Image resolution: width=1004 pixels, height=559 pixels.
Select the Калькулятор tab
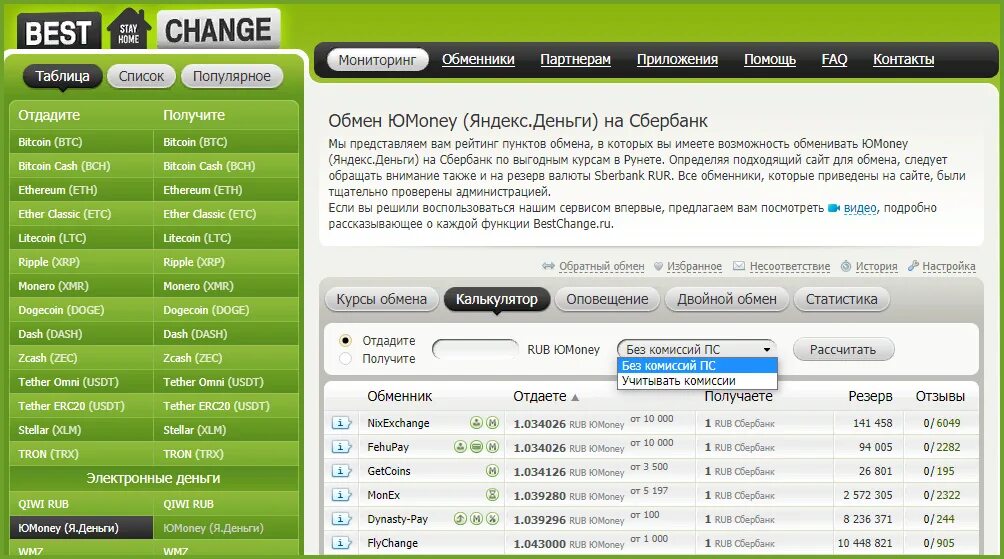coord(497,299)
